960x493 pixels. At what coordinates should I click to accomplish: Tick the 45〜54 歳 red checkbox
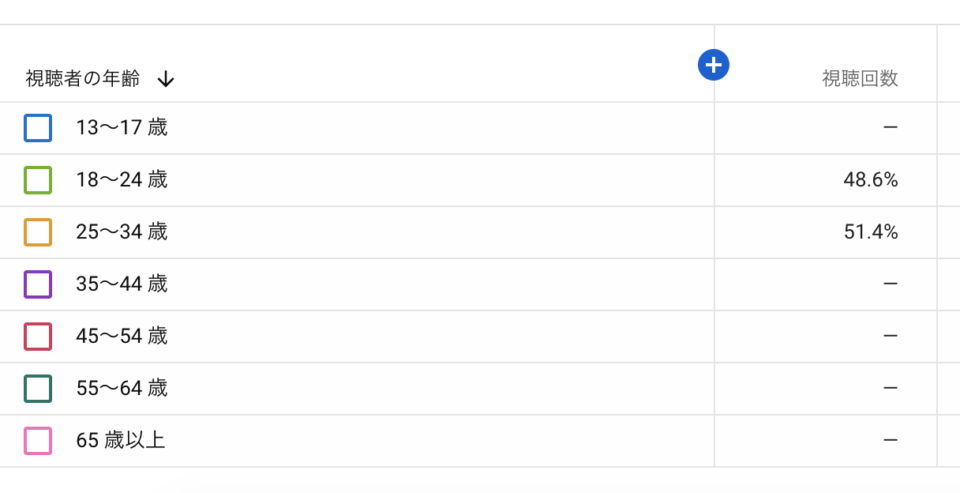(x=38, y=336)
